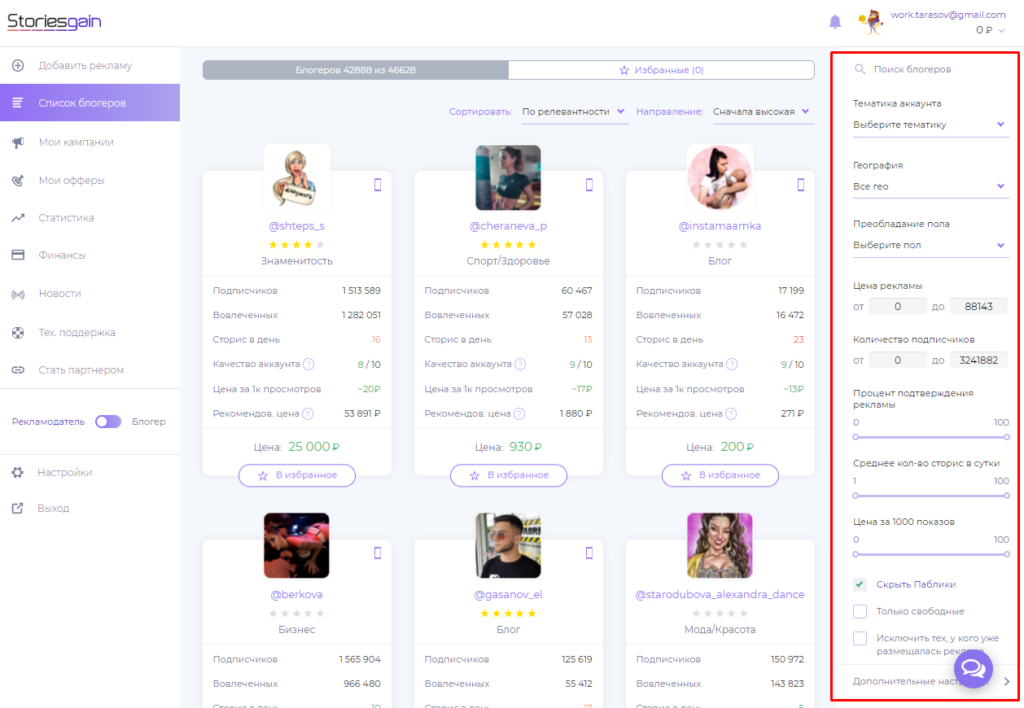The width and height of the screenshot is (1024, 708).
Task: Click the Поиск блогеров search field
Action: [x=930, y=70]
